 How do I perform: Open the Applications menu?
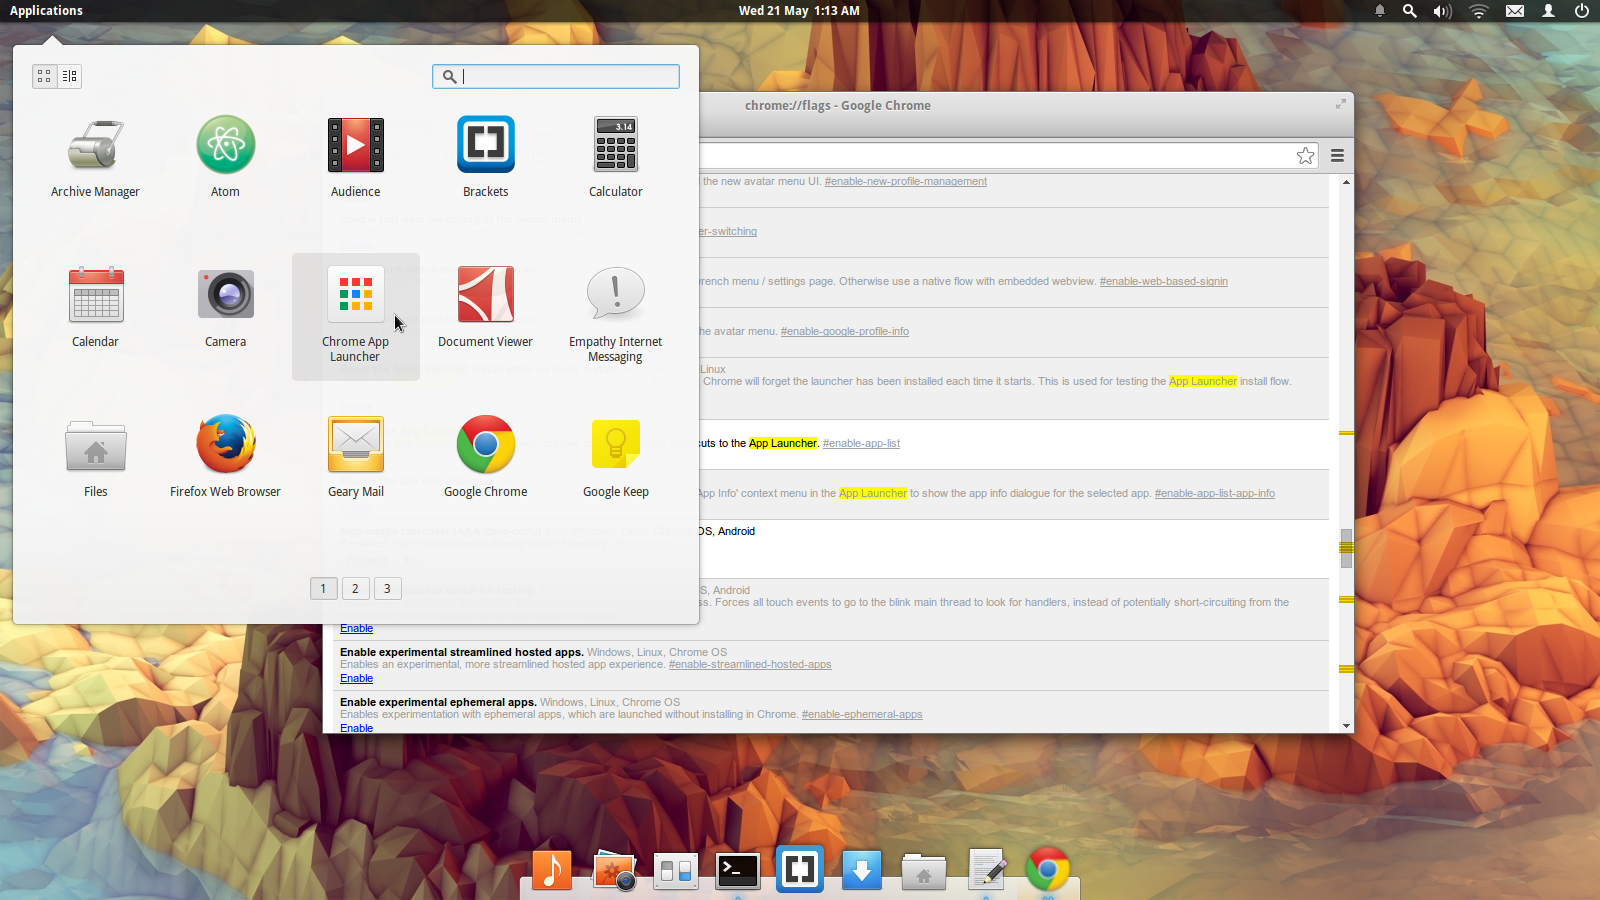pyautogui.click(x=45, y=11)
